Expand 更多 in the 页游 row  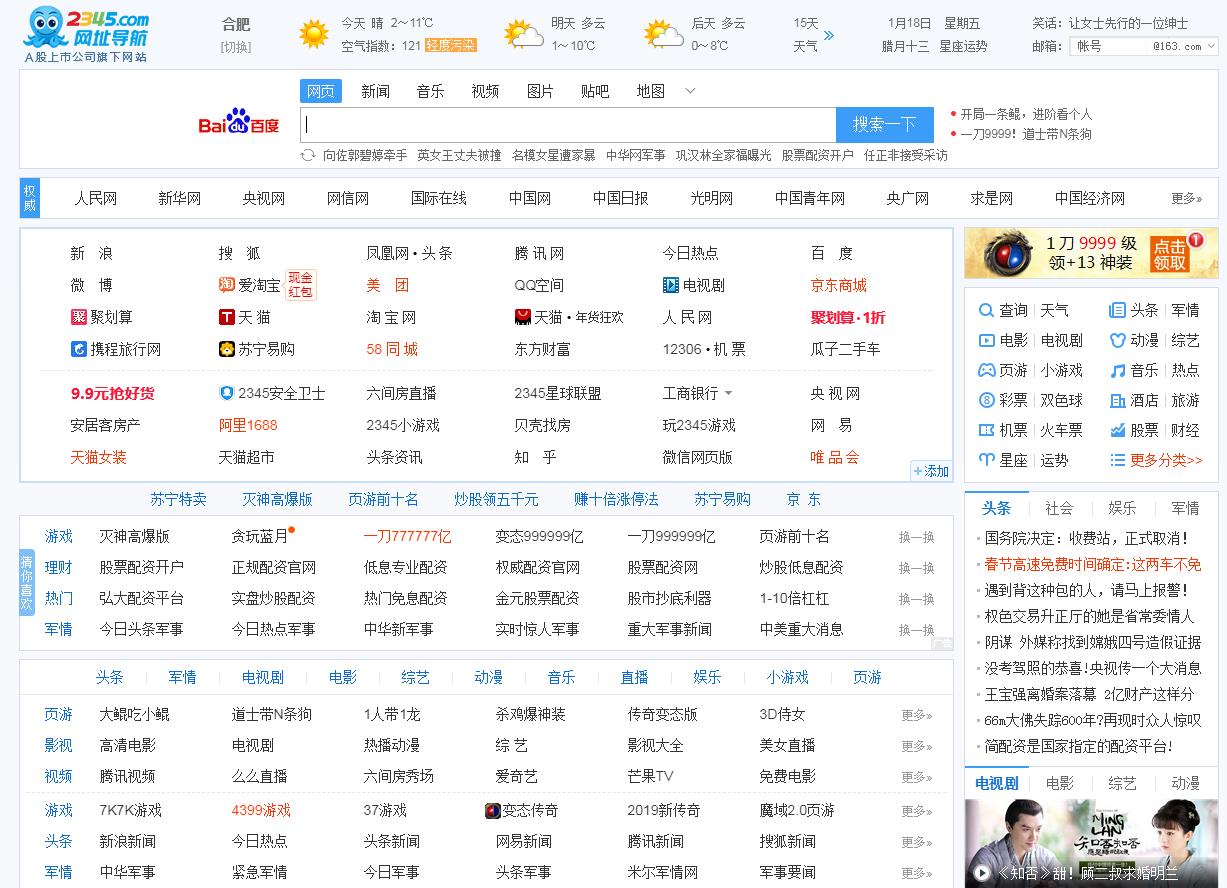tap(917, 715)
